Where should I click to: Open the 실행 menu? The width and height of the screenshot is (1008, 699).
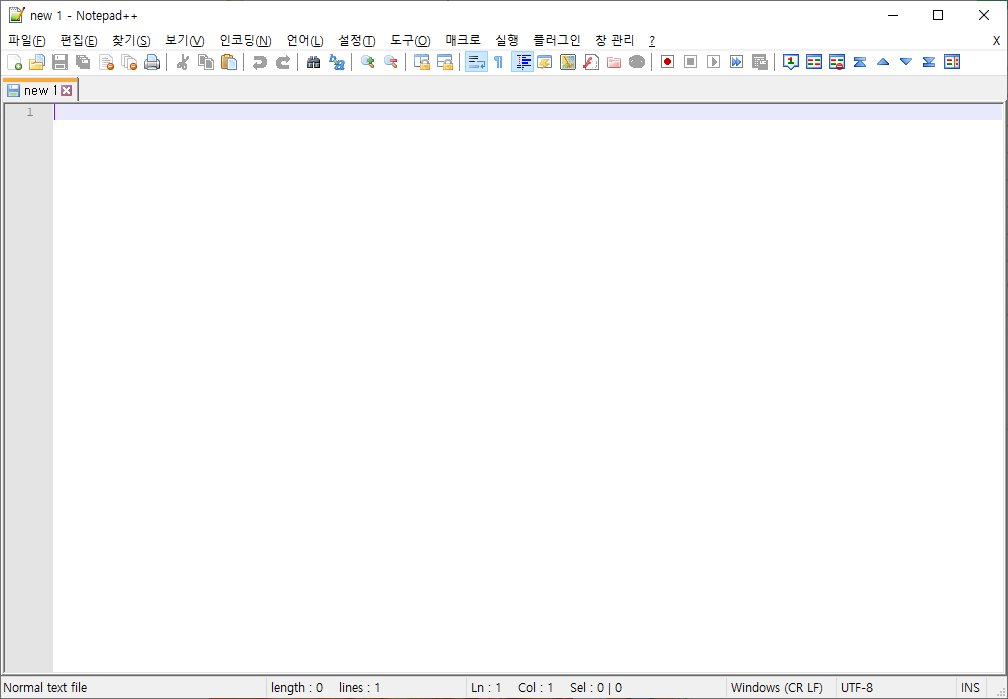point(507,41)
